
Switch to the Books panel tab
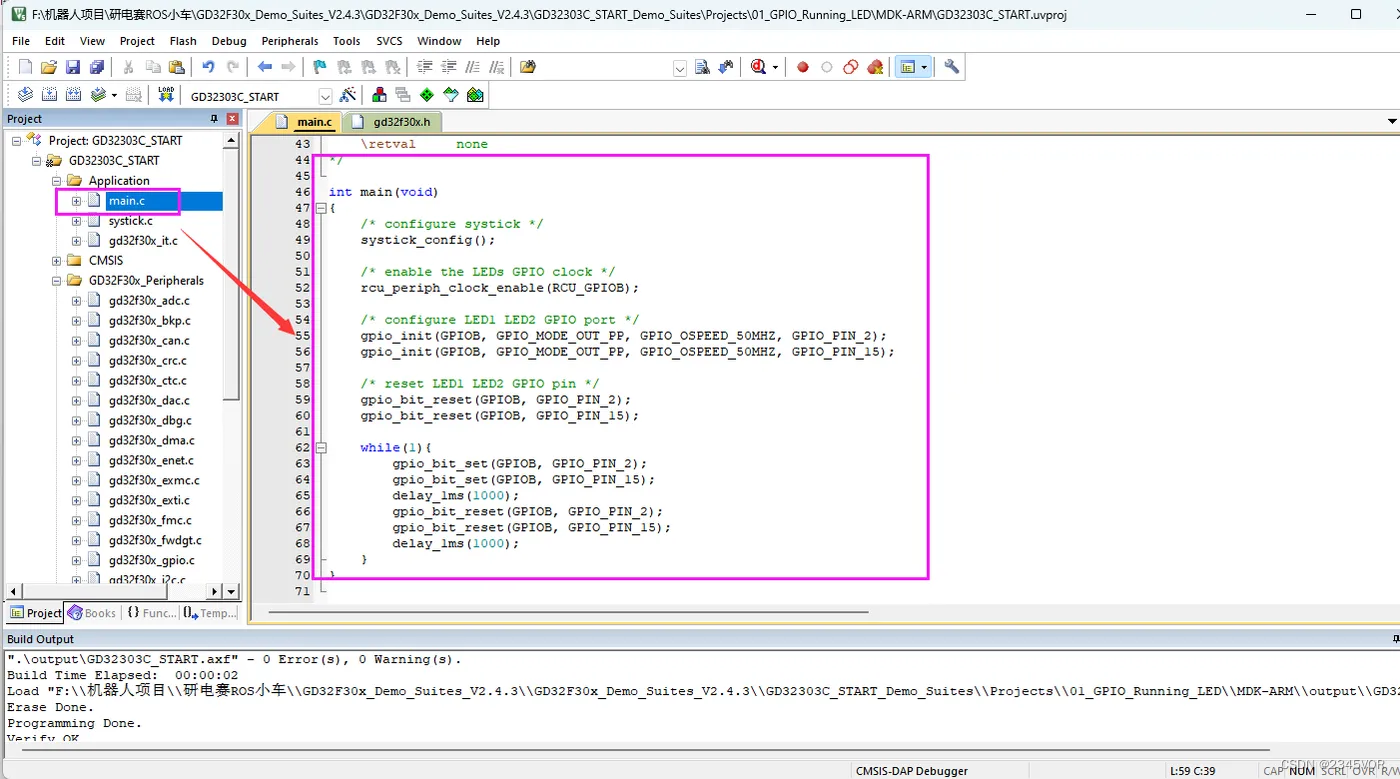92,613
